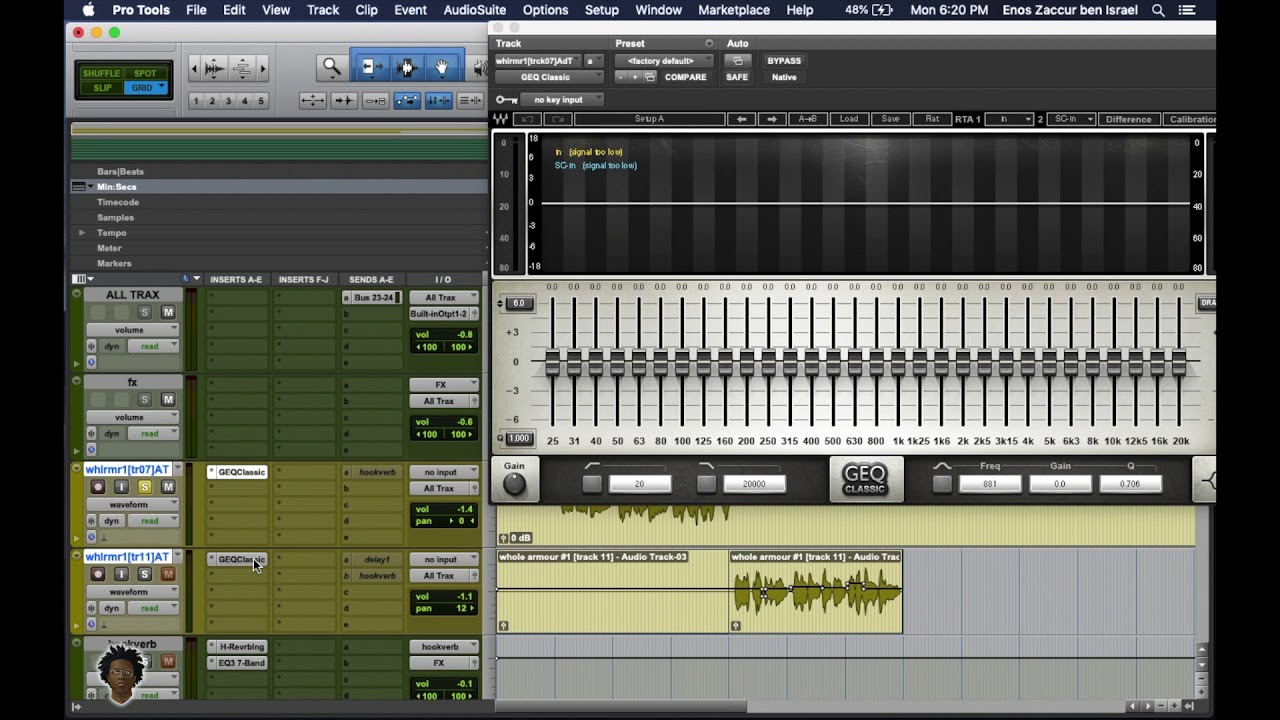Click the plugin Load button
The image size is (1280, 720).
[x=848, y=119]
